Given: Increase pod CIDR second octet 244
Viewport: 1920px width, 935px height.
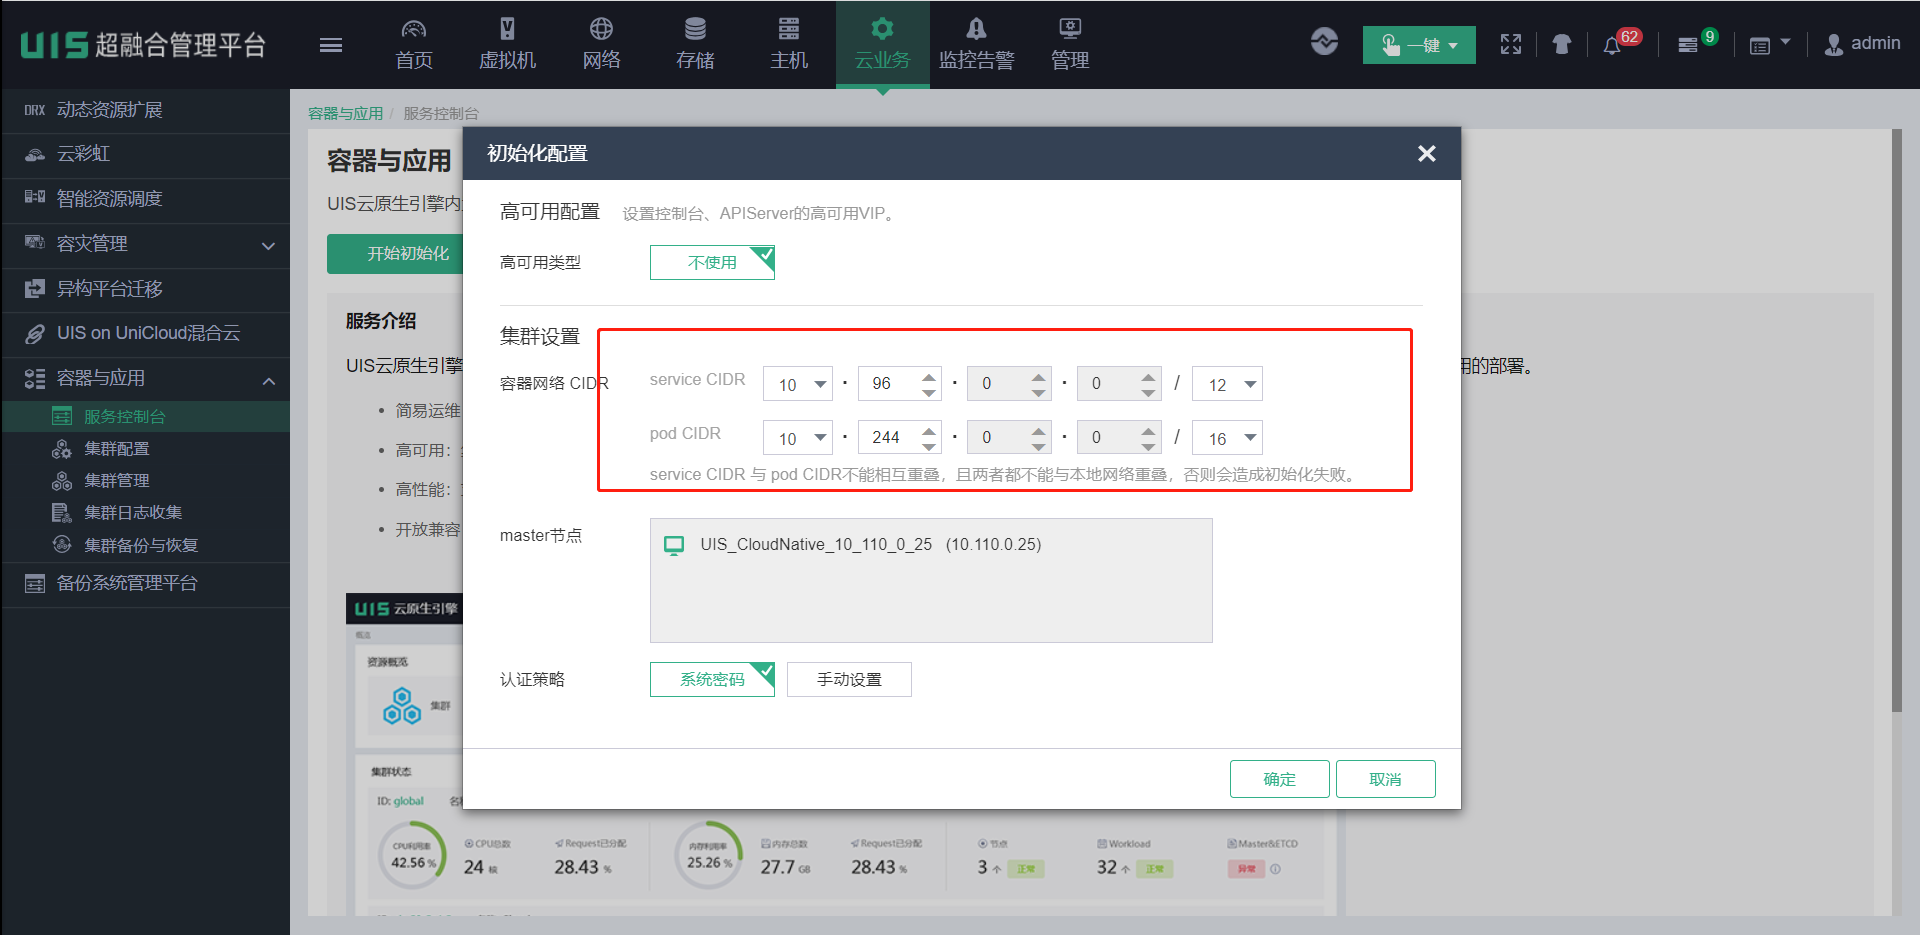Looking at the screenshot, I should [x=929, y=430].
